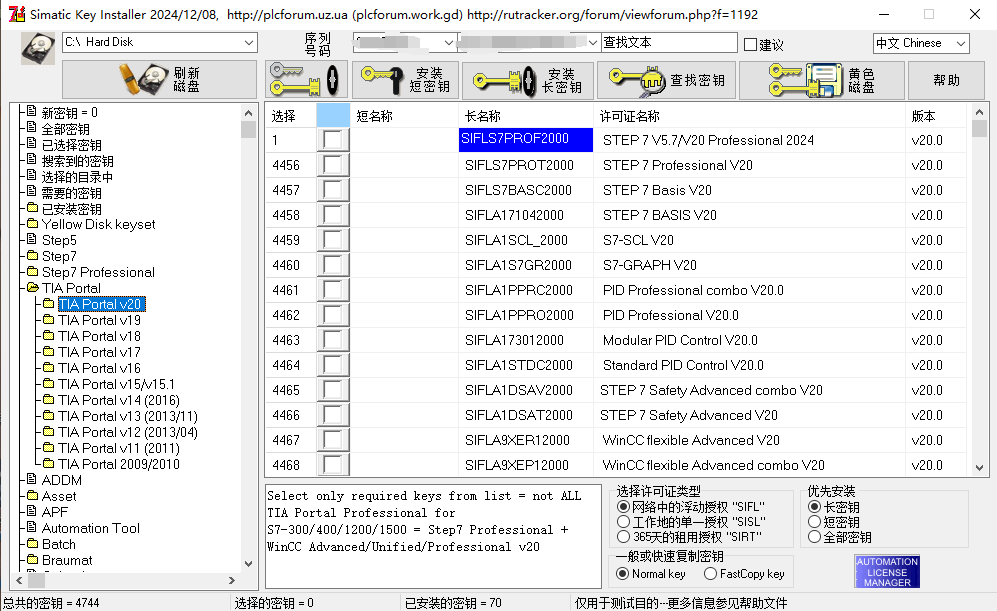Click the key icon button beside refresh
Image resolution: width=997 pixels, height=611 pixels.
306,79
